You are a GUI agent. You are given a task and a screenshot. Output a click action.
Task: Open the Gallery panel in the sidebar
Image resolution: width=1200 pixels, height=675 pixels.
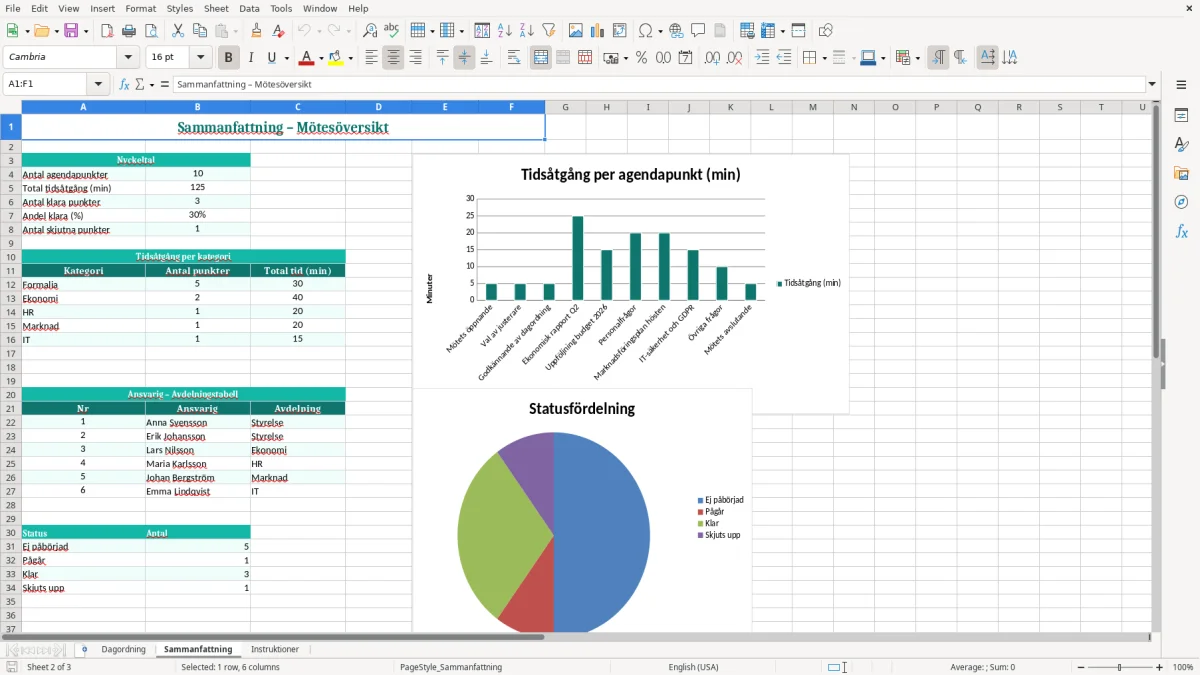coord(1181,174)
